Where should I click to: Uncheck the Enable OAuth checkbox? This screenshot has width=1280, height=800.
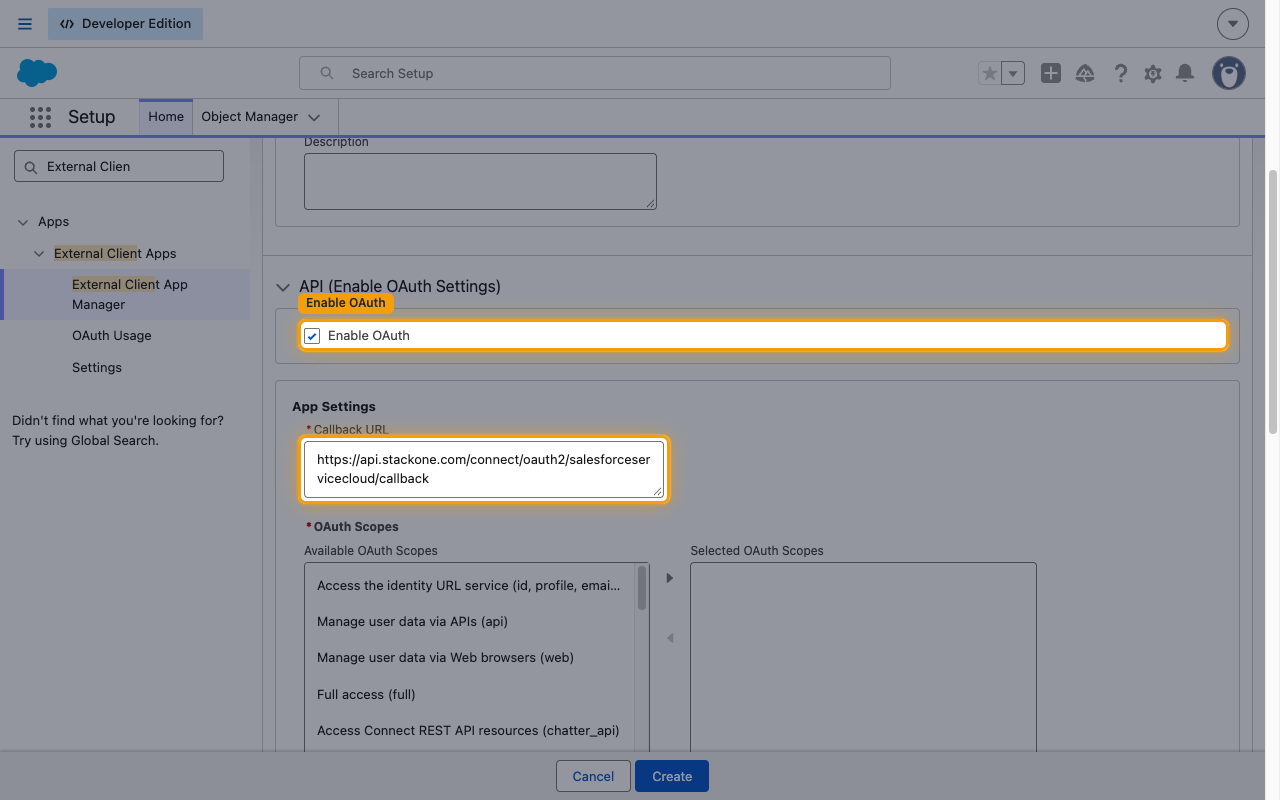click(x=312, y=336)
